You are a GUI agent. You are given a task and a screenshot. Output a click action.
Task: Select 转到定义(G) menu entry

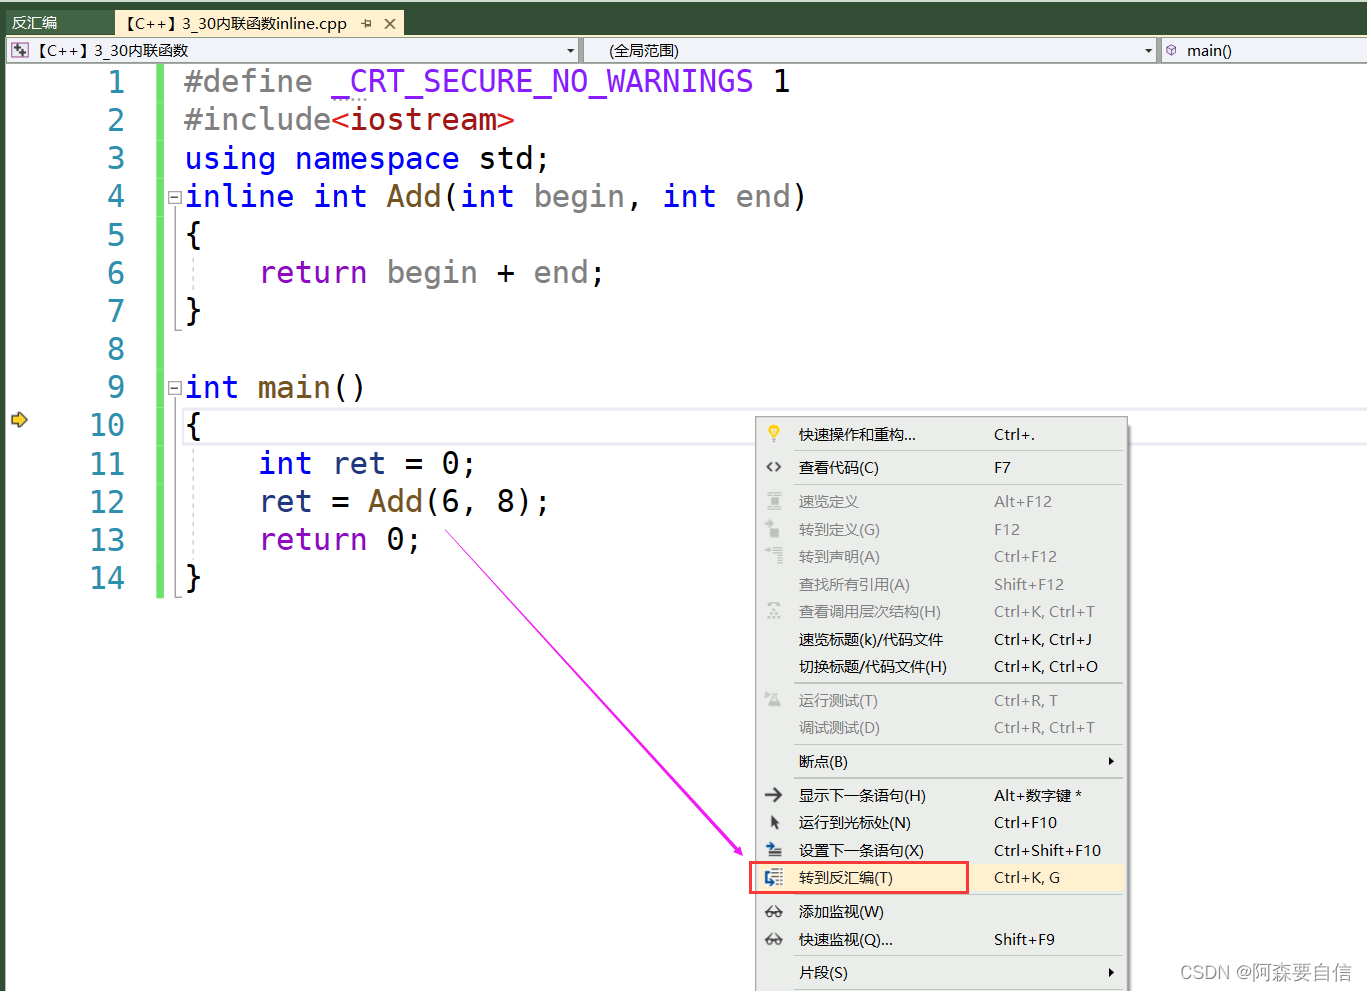point(941,529)
